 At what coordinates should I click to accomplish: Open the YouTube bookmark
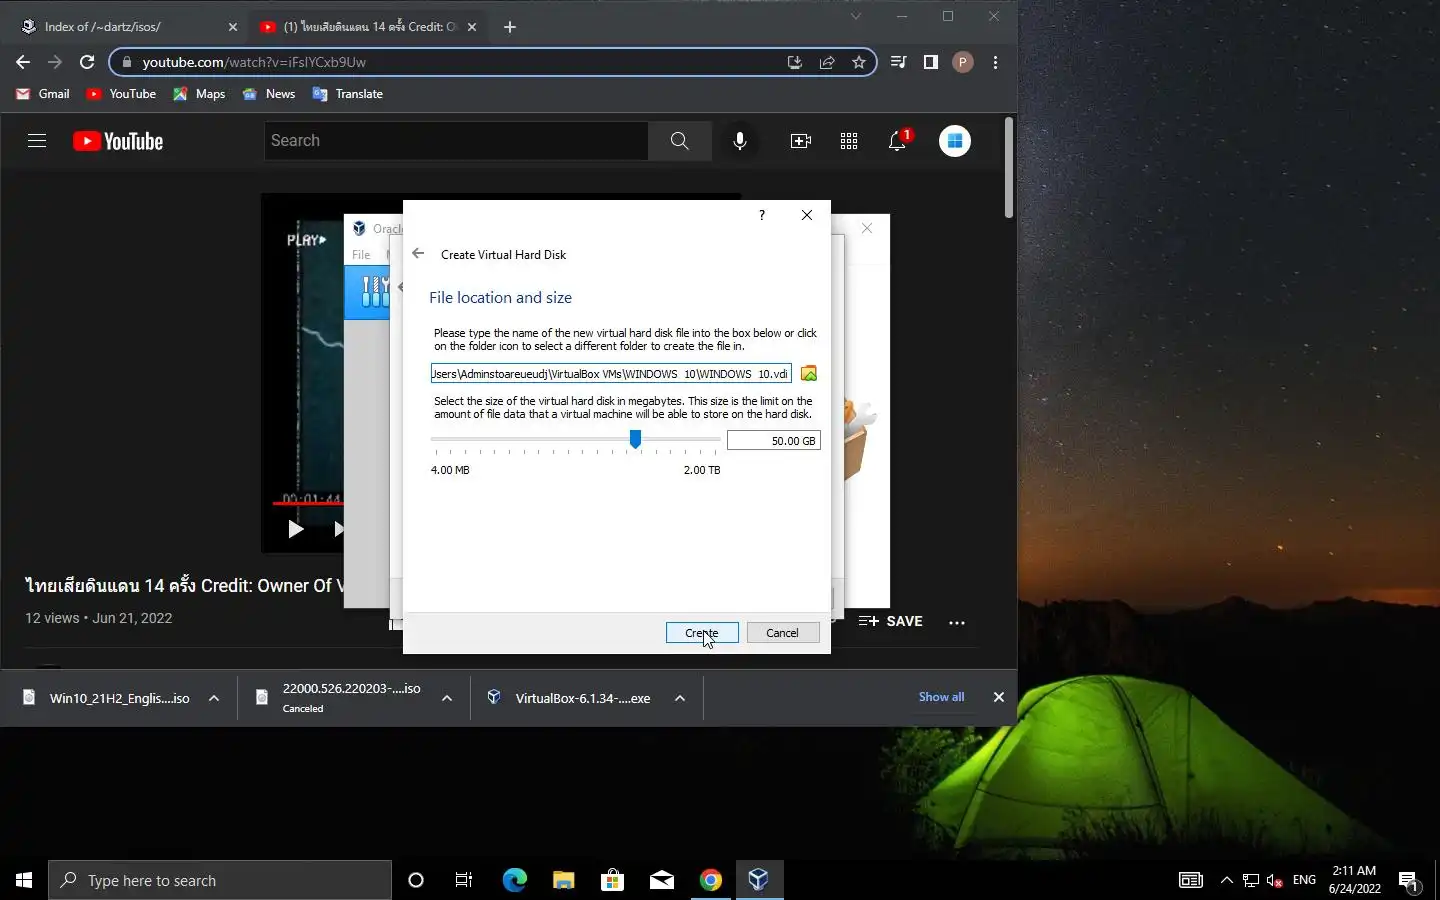coord(121,94)
